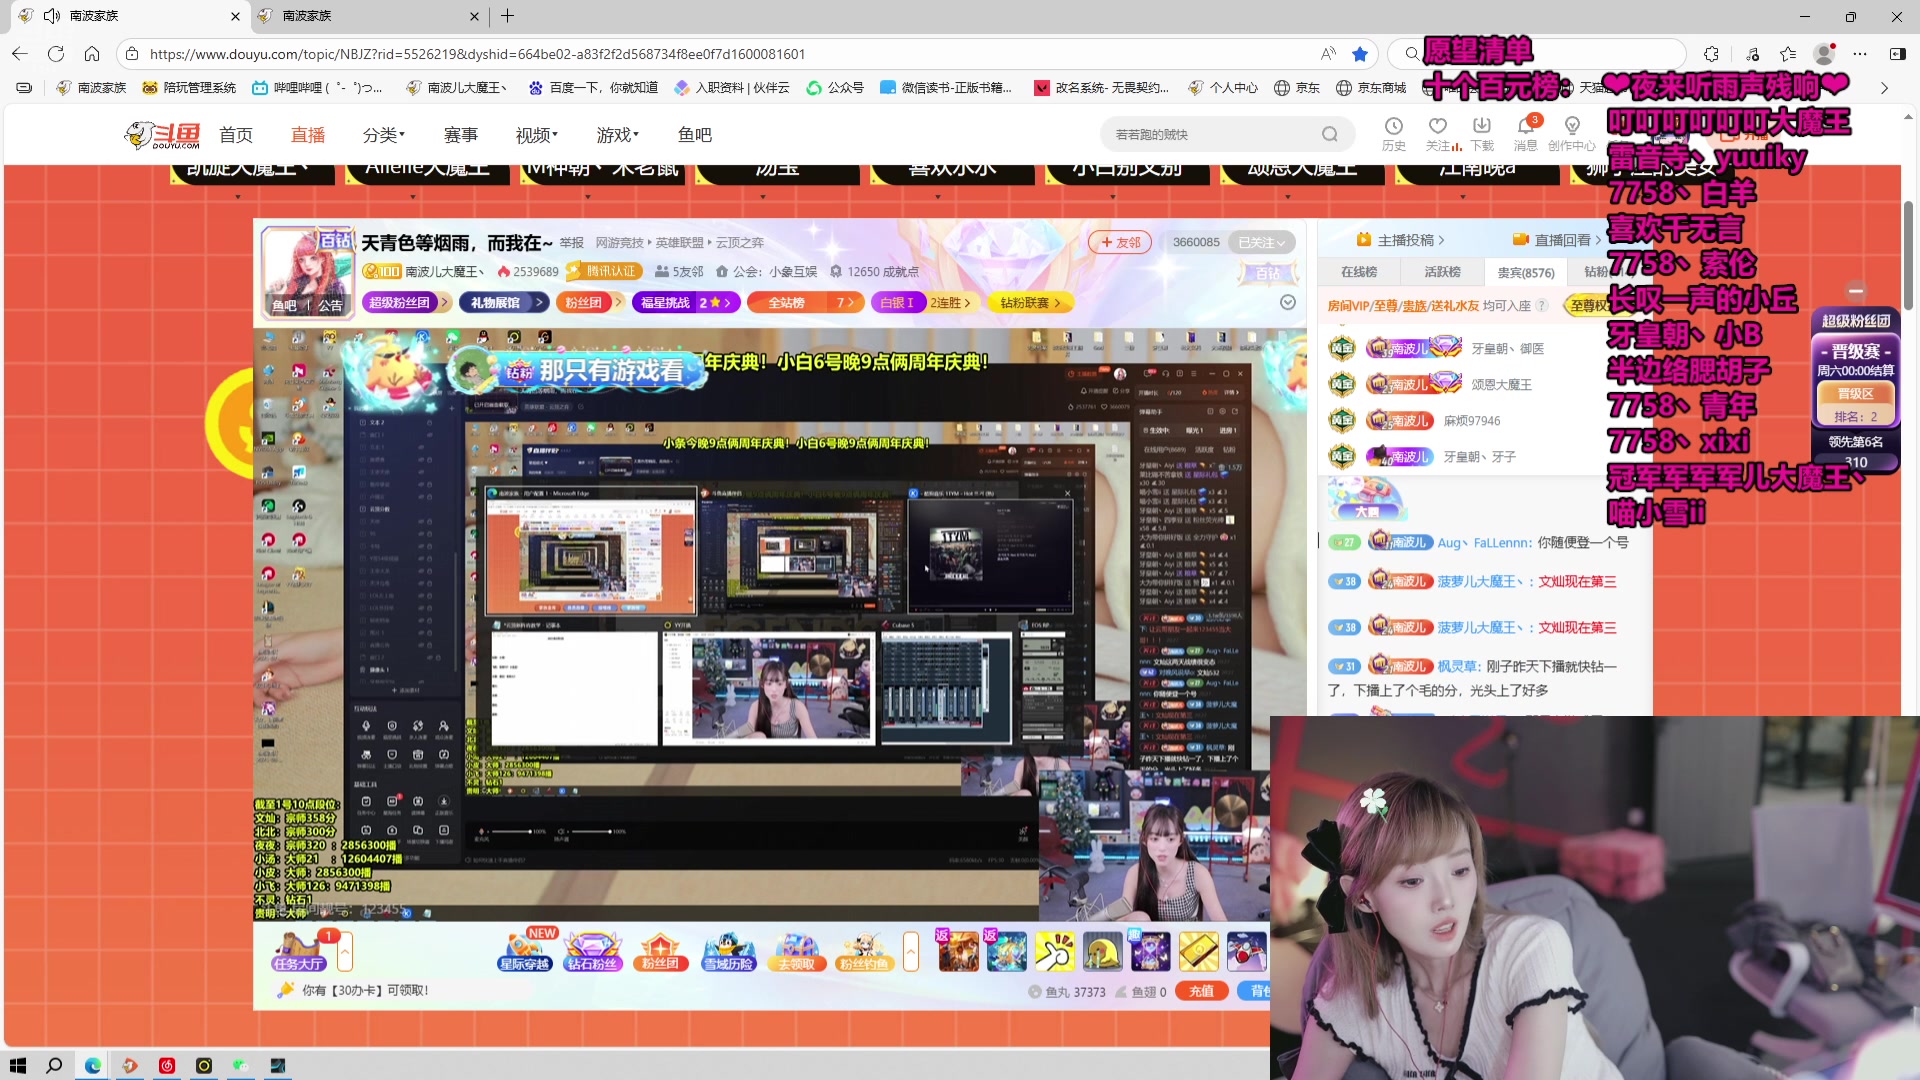The height and width of the screenshot is (1080, 1920).
Task: Switch to 贵宾(8576) tab
Action: [x=1526, y=272]
